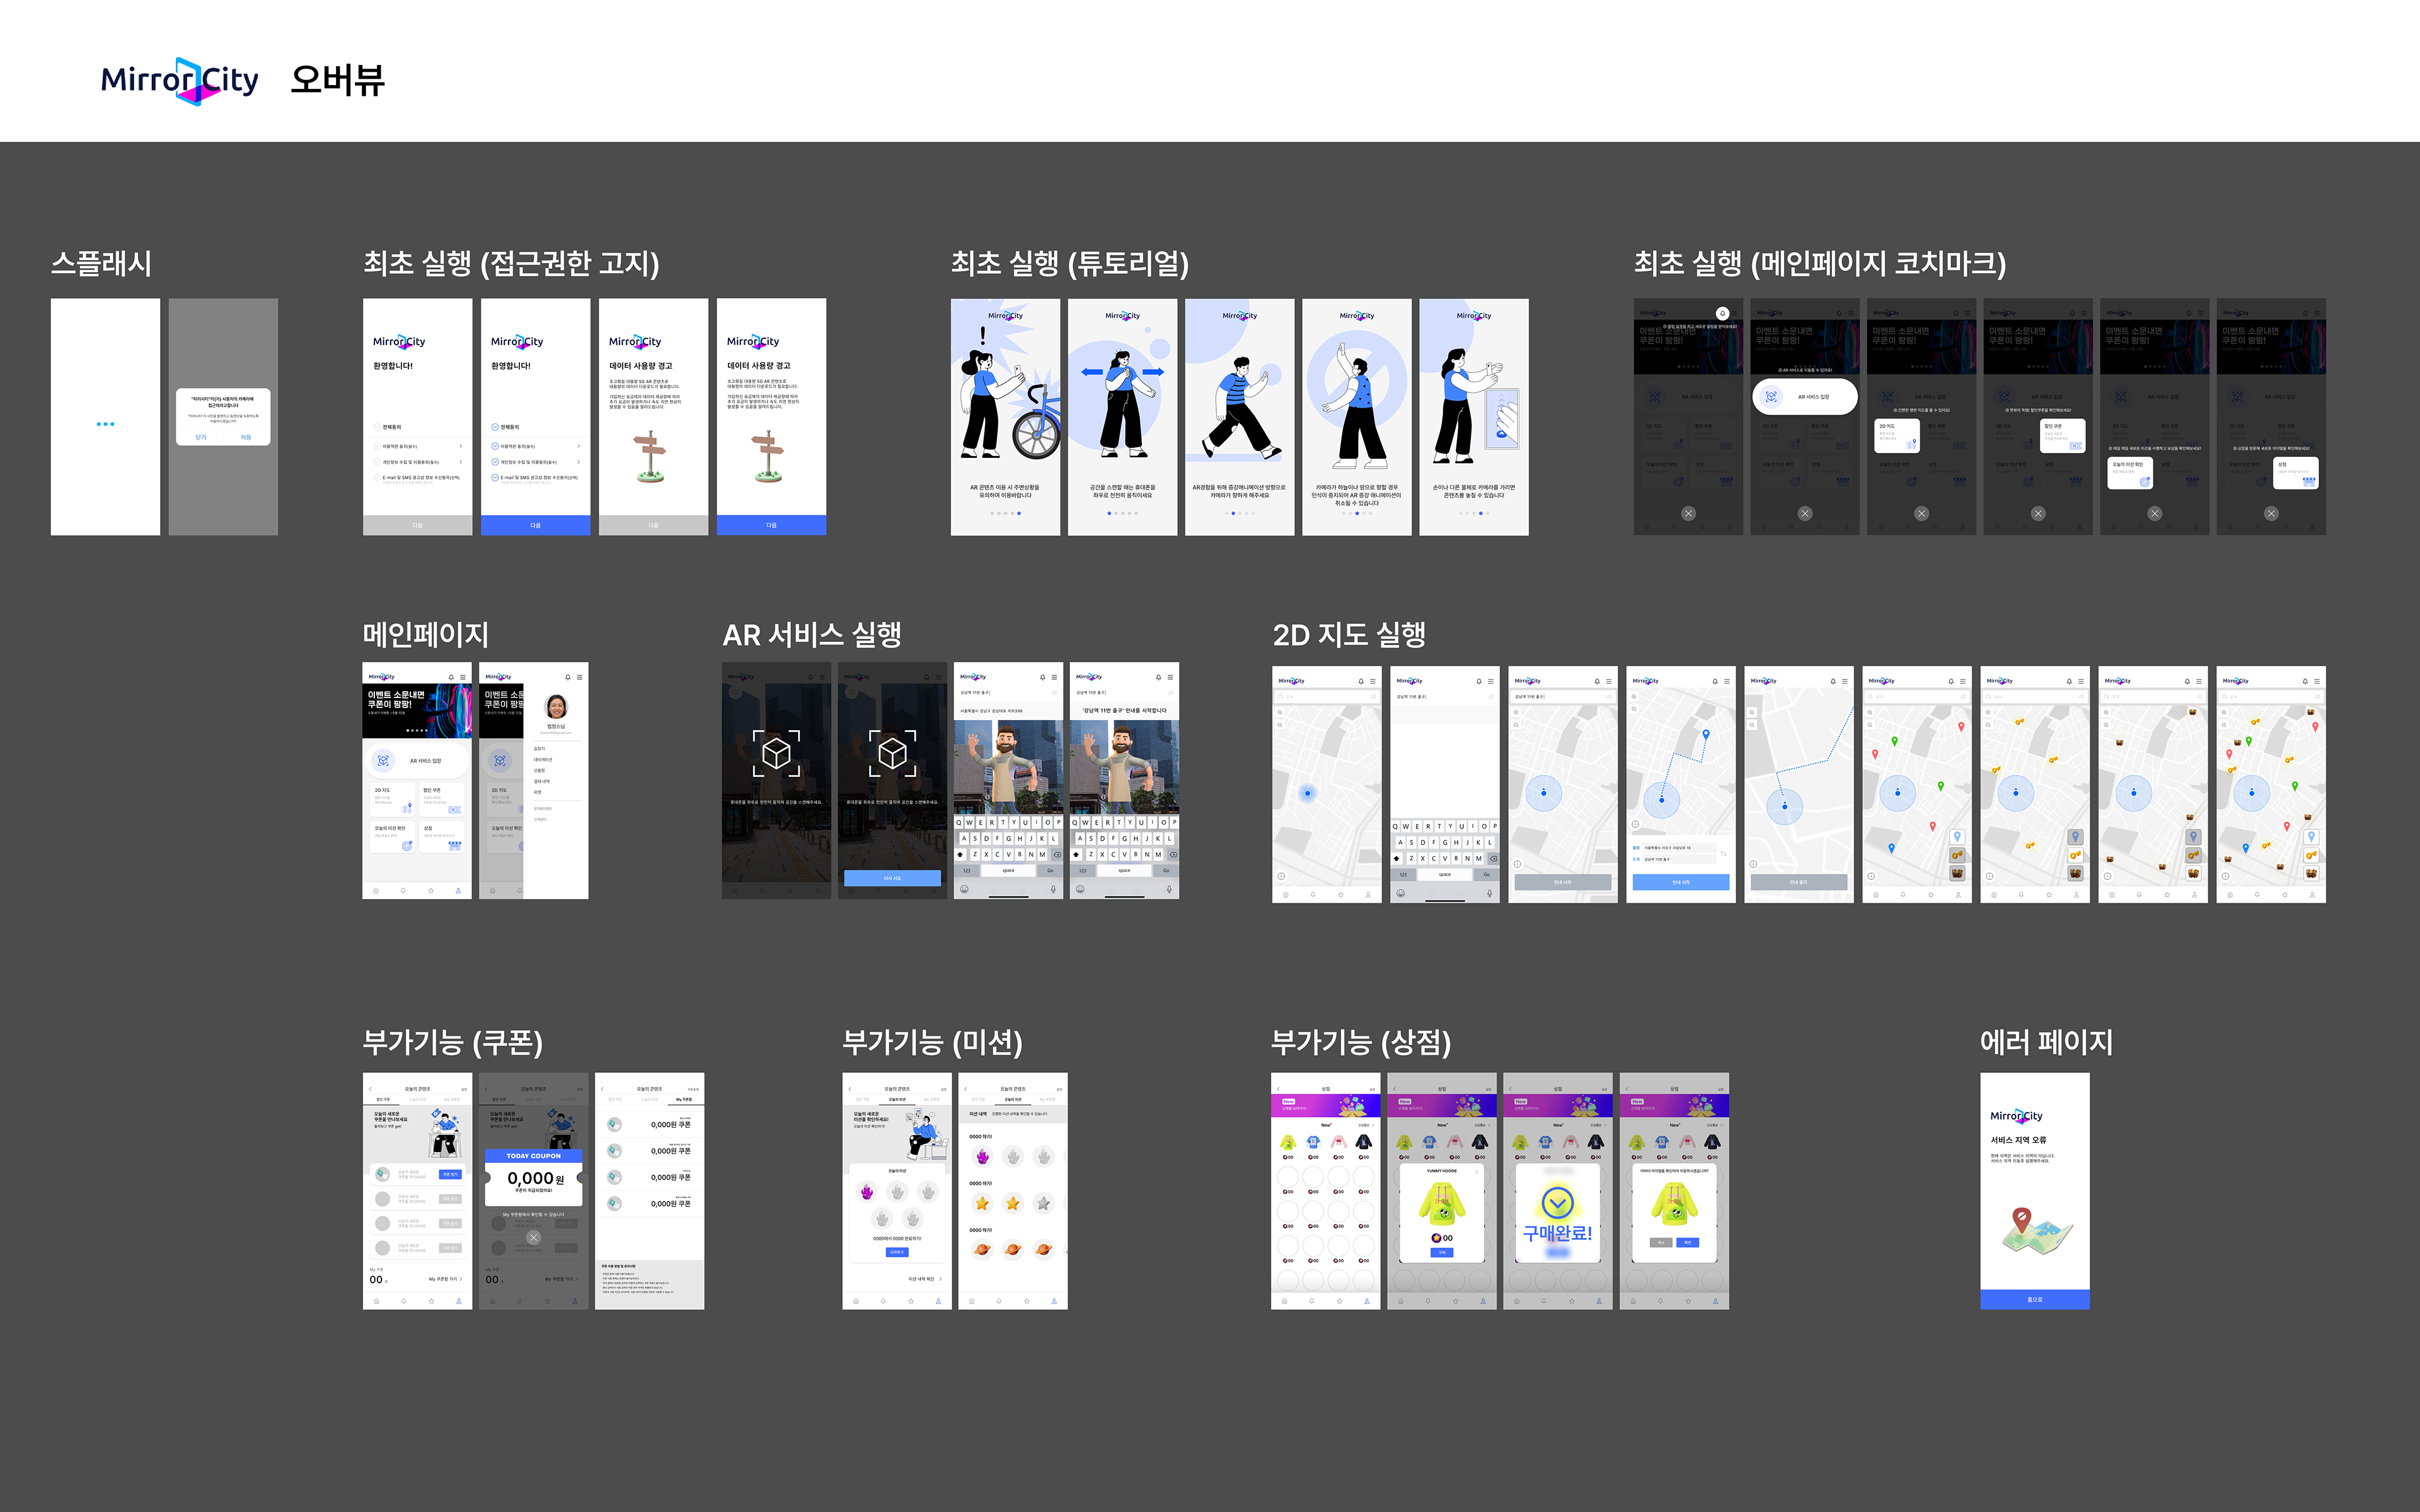Image resolution: width=2420 pixels, height=1512 pixels.
Task: Toggle E-mail 및 SMS consent checkbox on first screen
Action: pyautogui.click(x=377, y=478)
